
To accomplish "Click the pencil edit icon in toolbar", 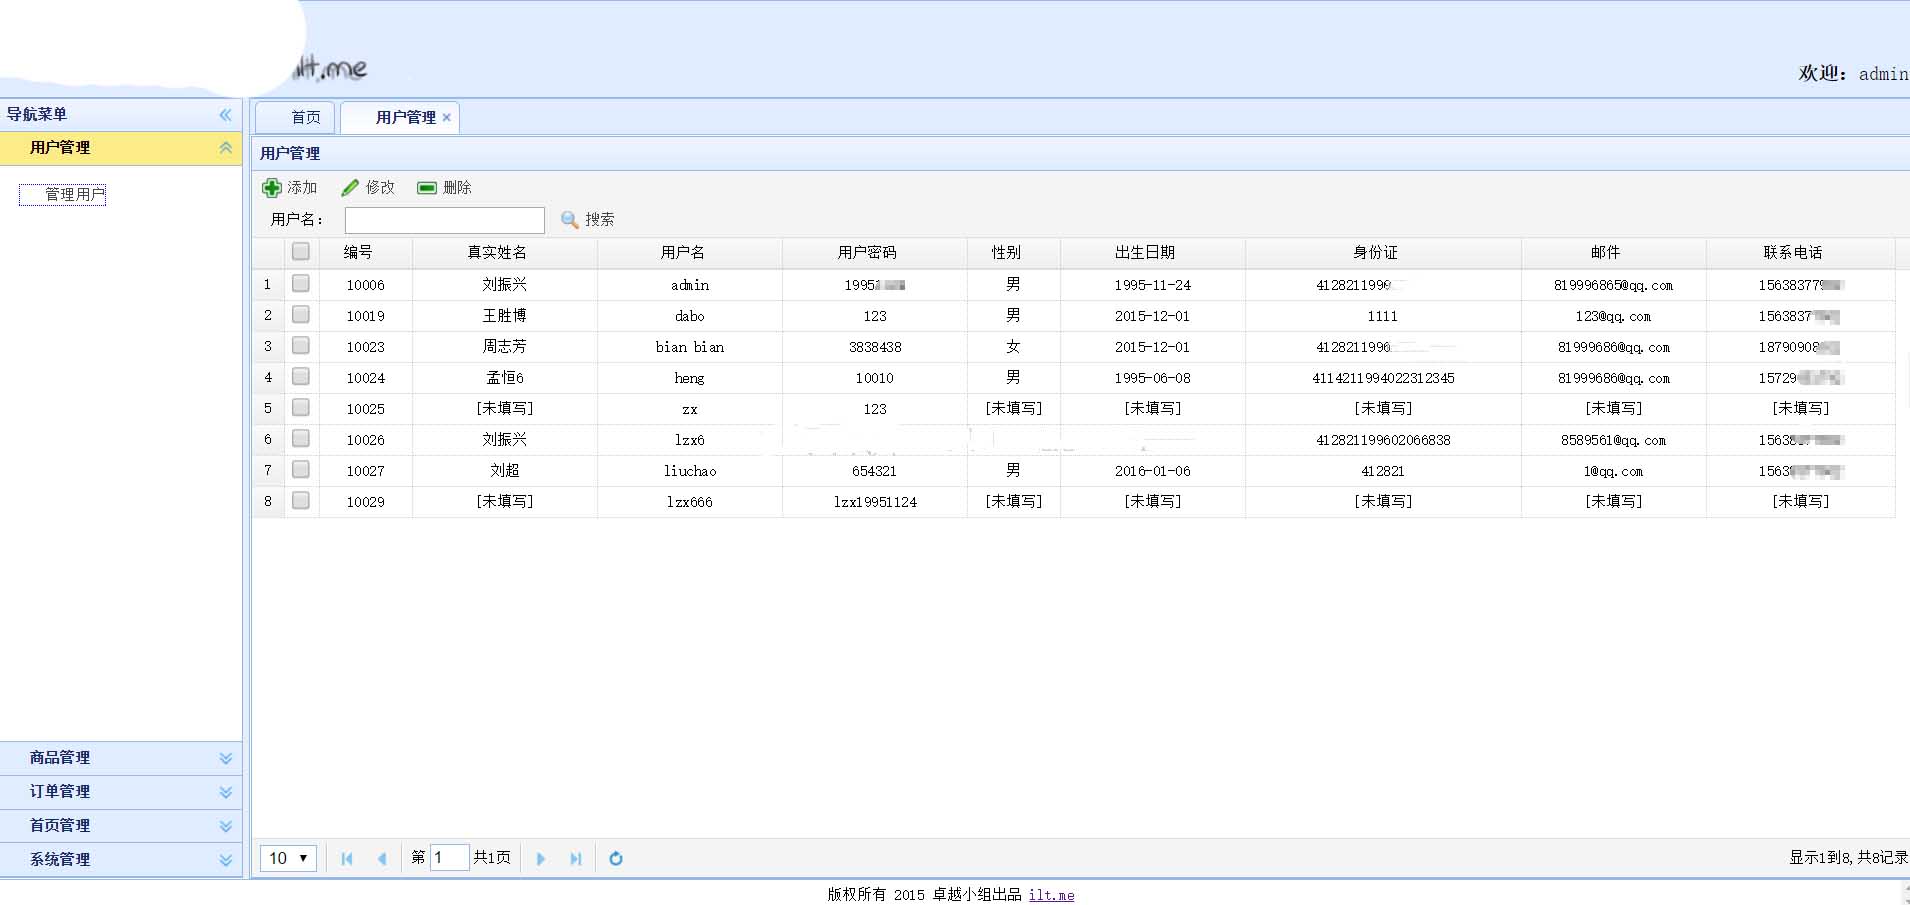I will coord(350,188).
